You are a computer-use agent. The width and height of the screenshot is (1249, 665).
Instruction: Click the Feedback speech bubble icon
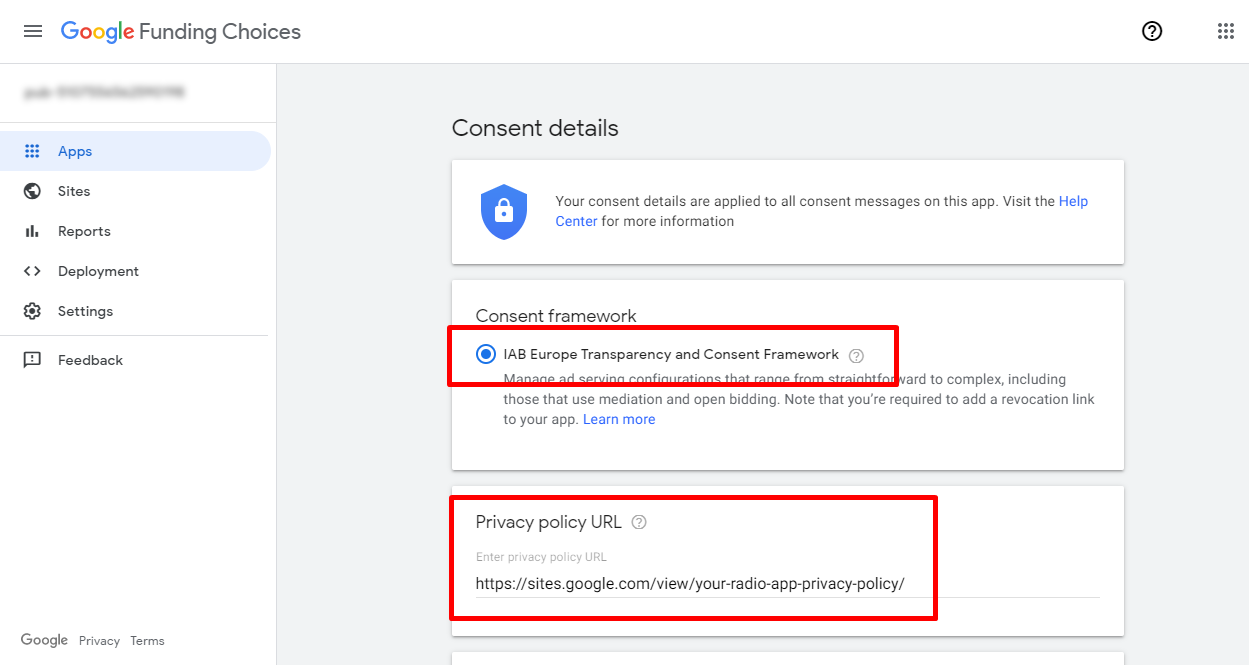32,360
